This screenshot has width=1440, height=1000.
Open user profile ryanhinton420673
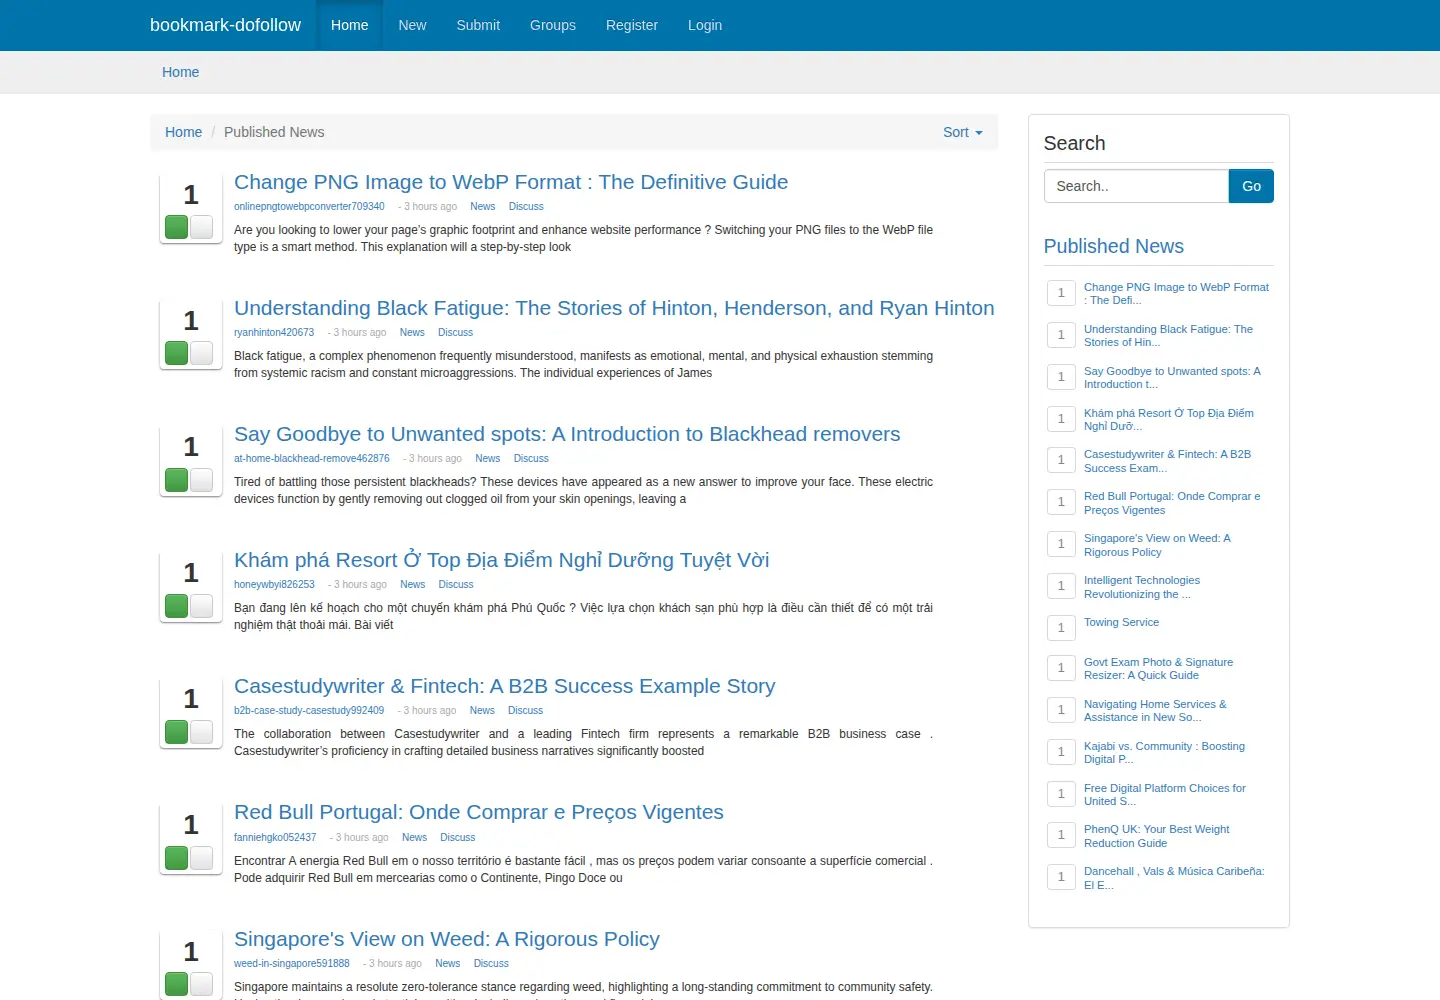coord(274,333)
